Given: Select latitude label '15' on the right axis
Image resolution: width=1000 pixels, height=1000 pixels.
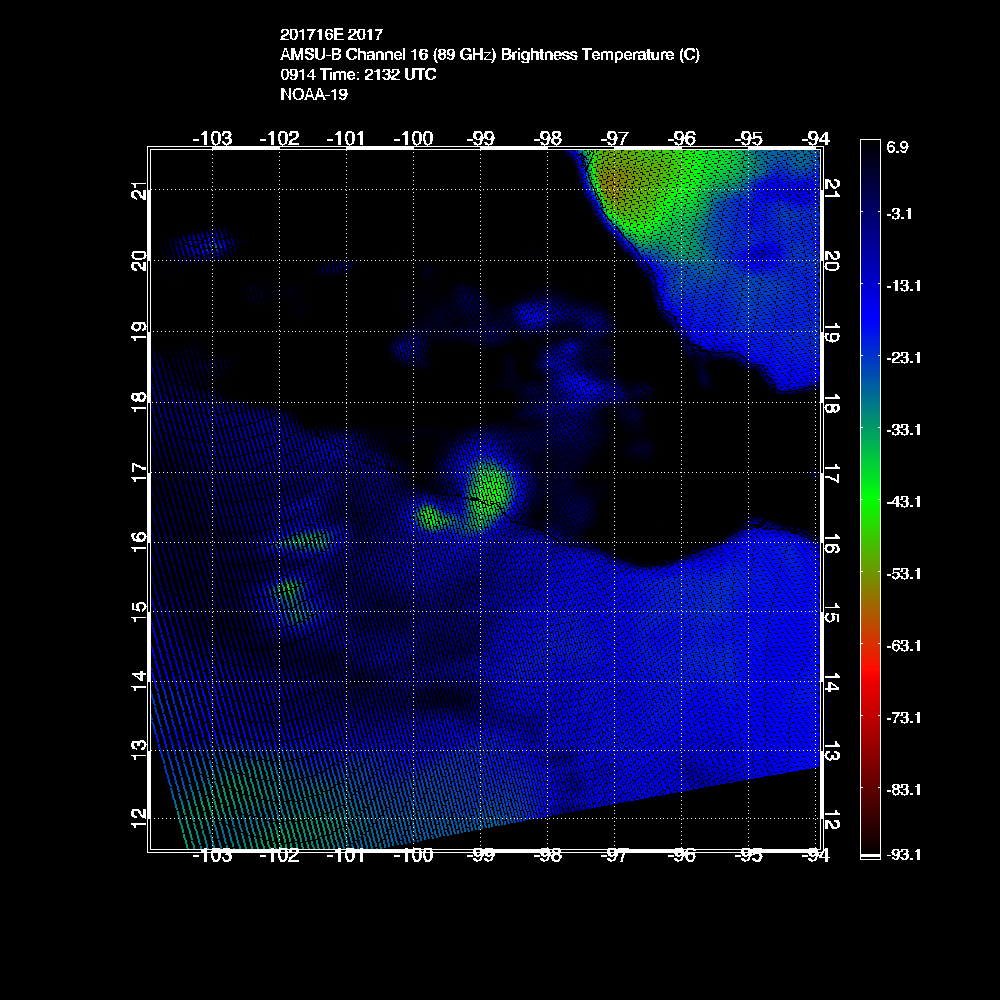Looking at the screenshot, I should pyautogui.click(x=832, y=613).
